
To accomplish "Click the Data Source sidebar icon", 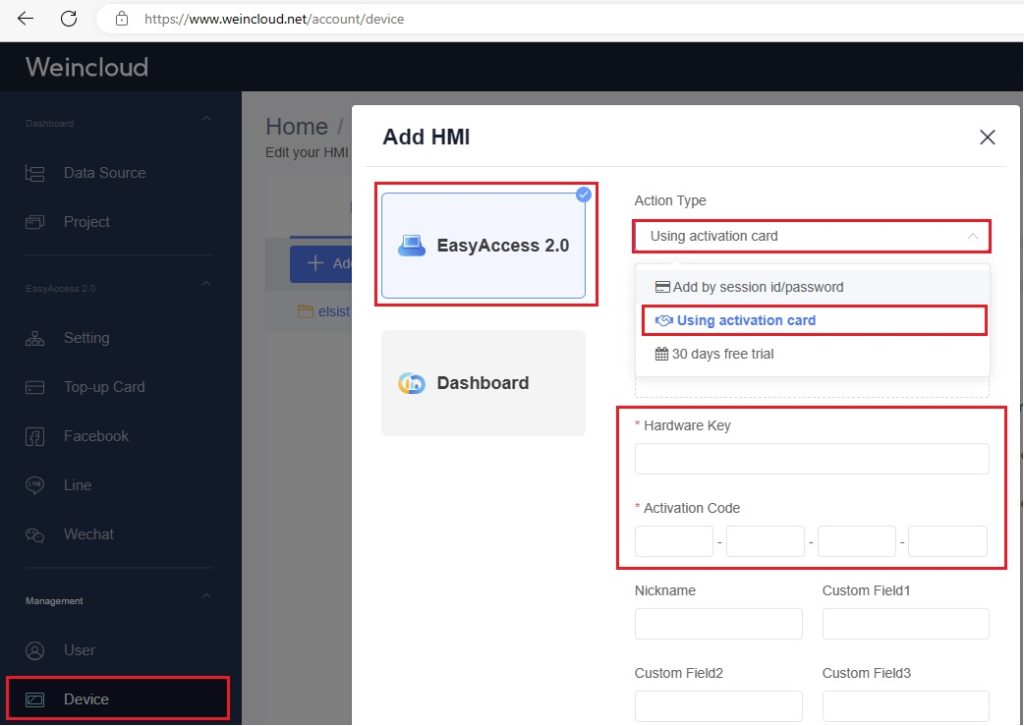I will click(35, 173).
